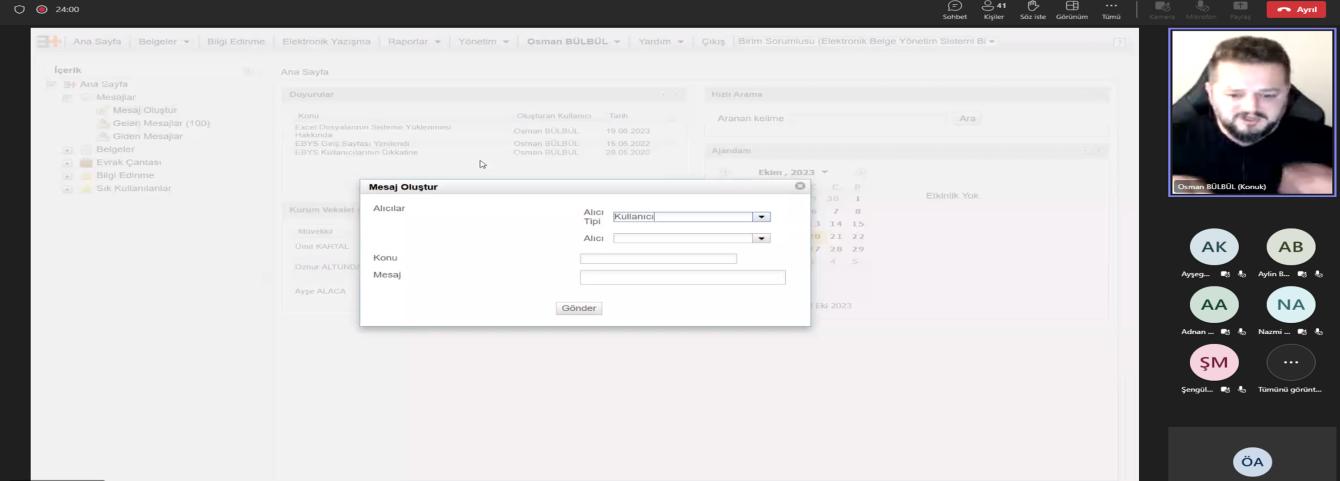Open the Ana Sayfa menu item
This screenshot has width=1340, height=481.
(100, 41)
